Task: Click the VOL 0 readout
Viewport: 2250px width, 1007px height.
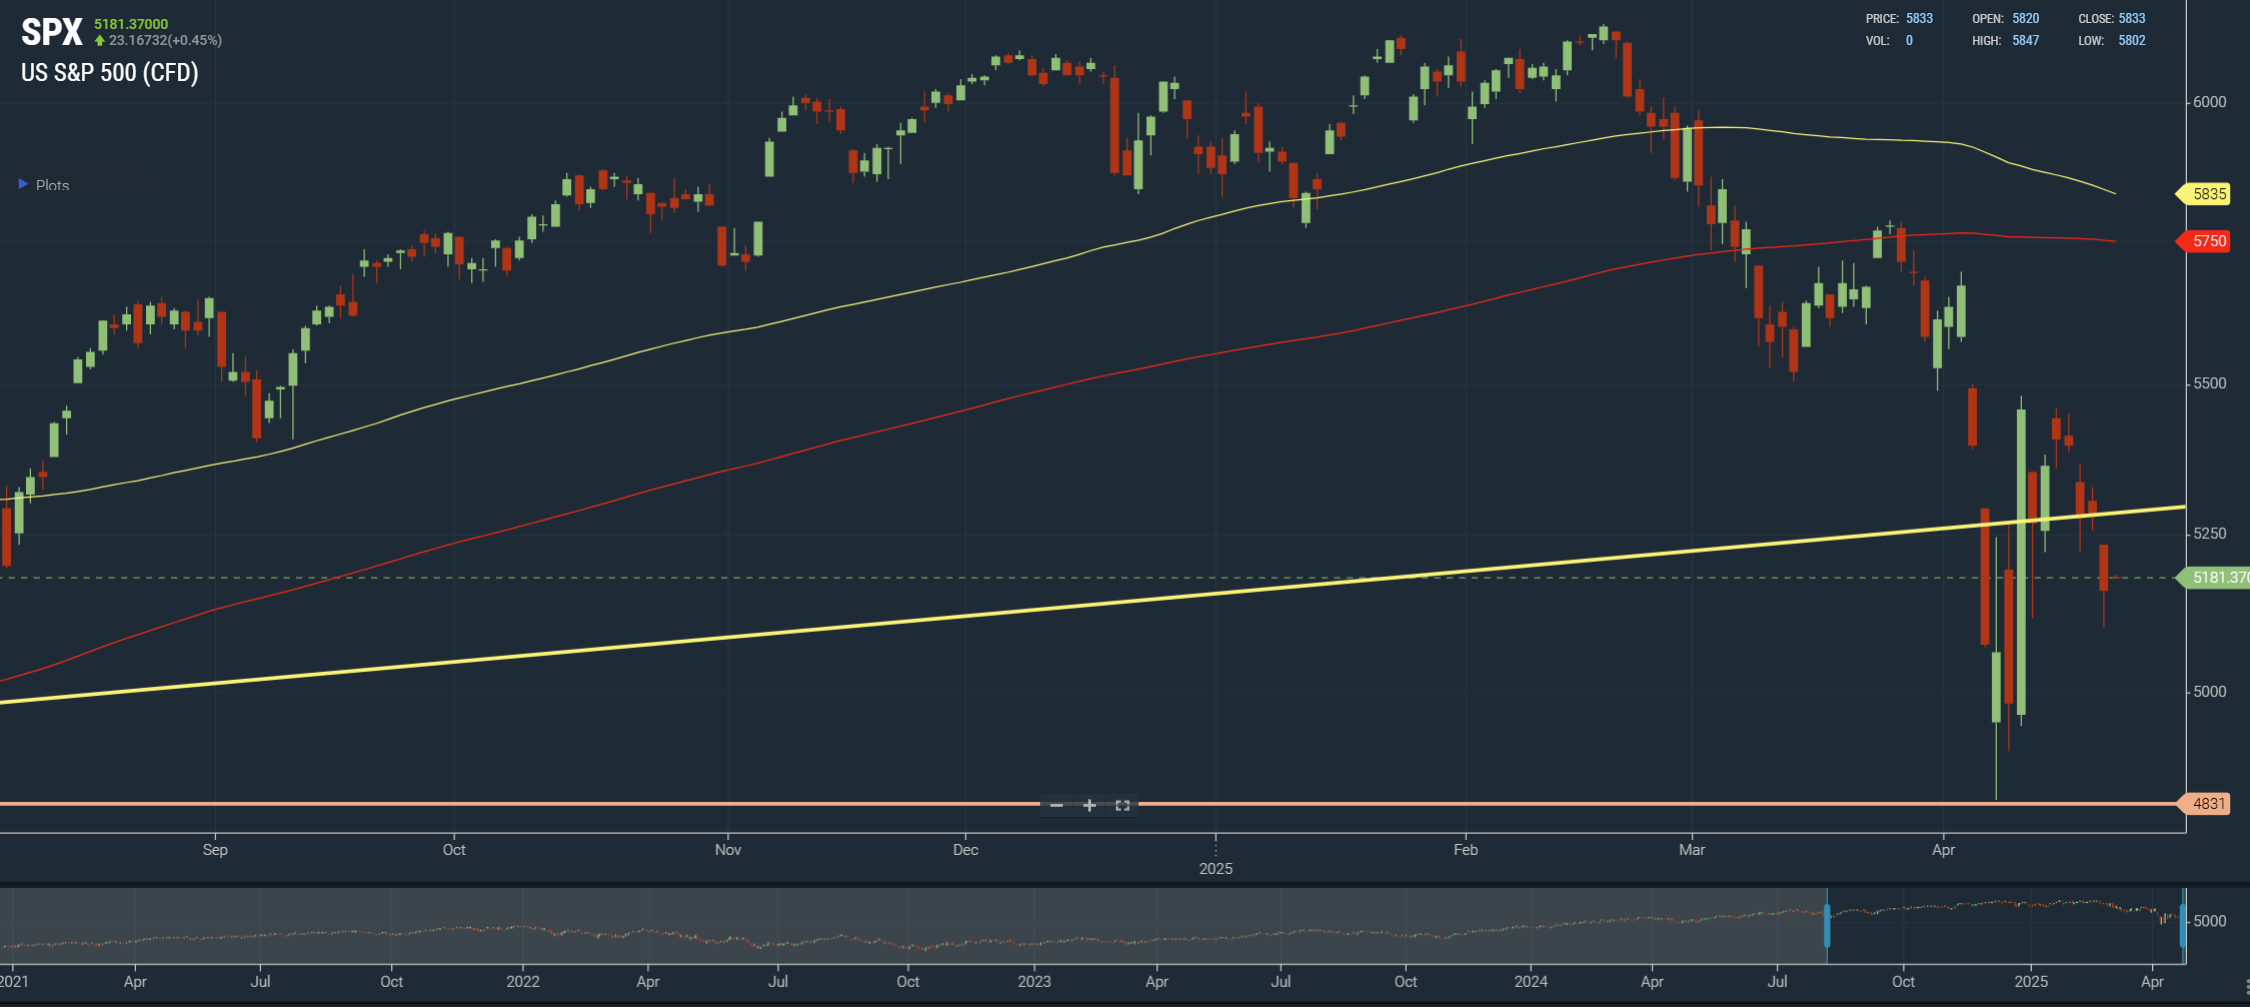Action: click(1889, 40)
